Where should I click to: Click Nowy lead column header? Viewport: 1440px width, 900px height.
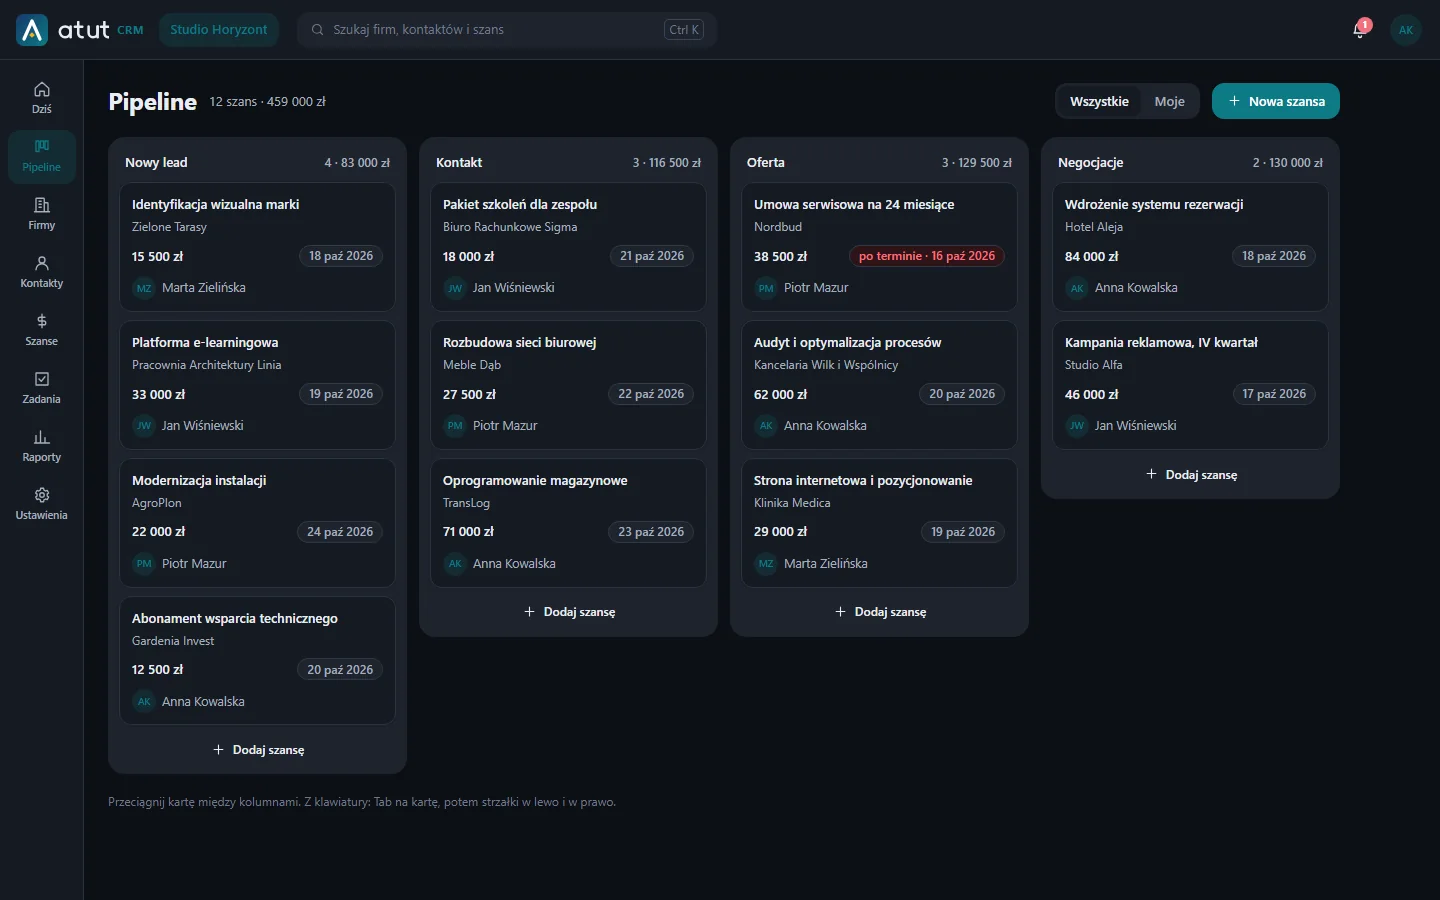point(156,163)
